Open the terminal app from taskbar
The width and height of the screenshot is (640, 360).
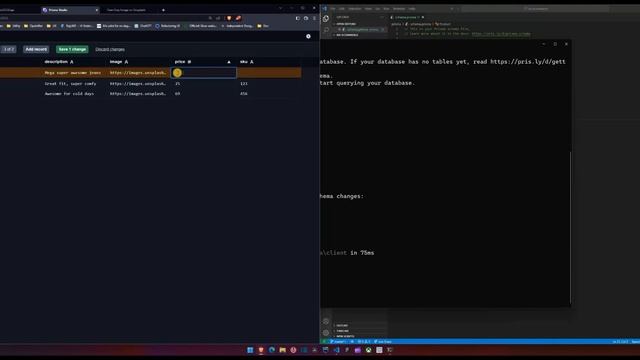pos(390,350)
